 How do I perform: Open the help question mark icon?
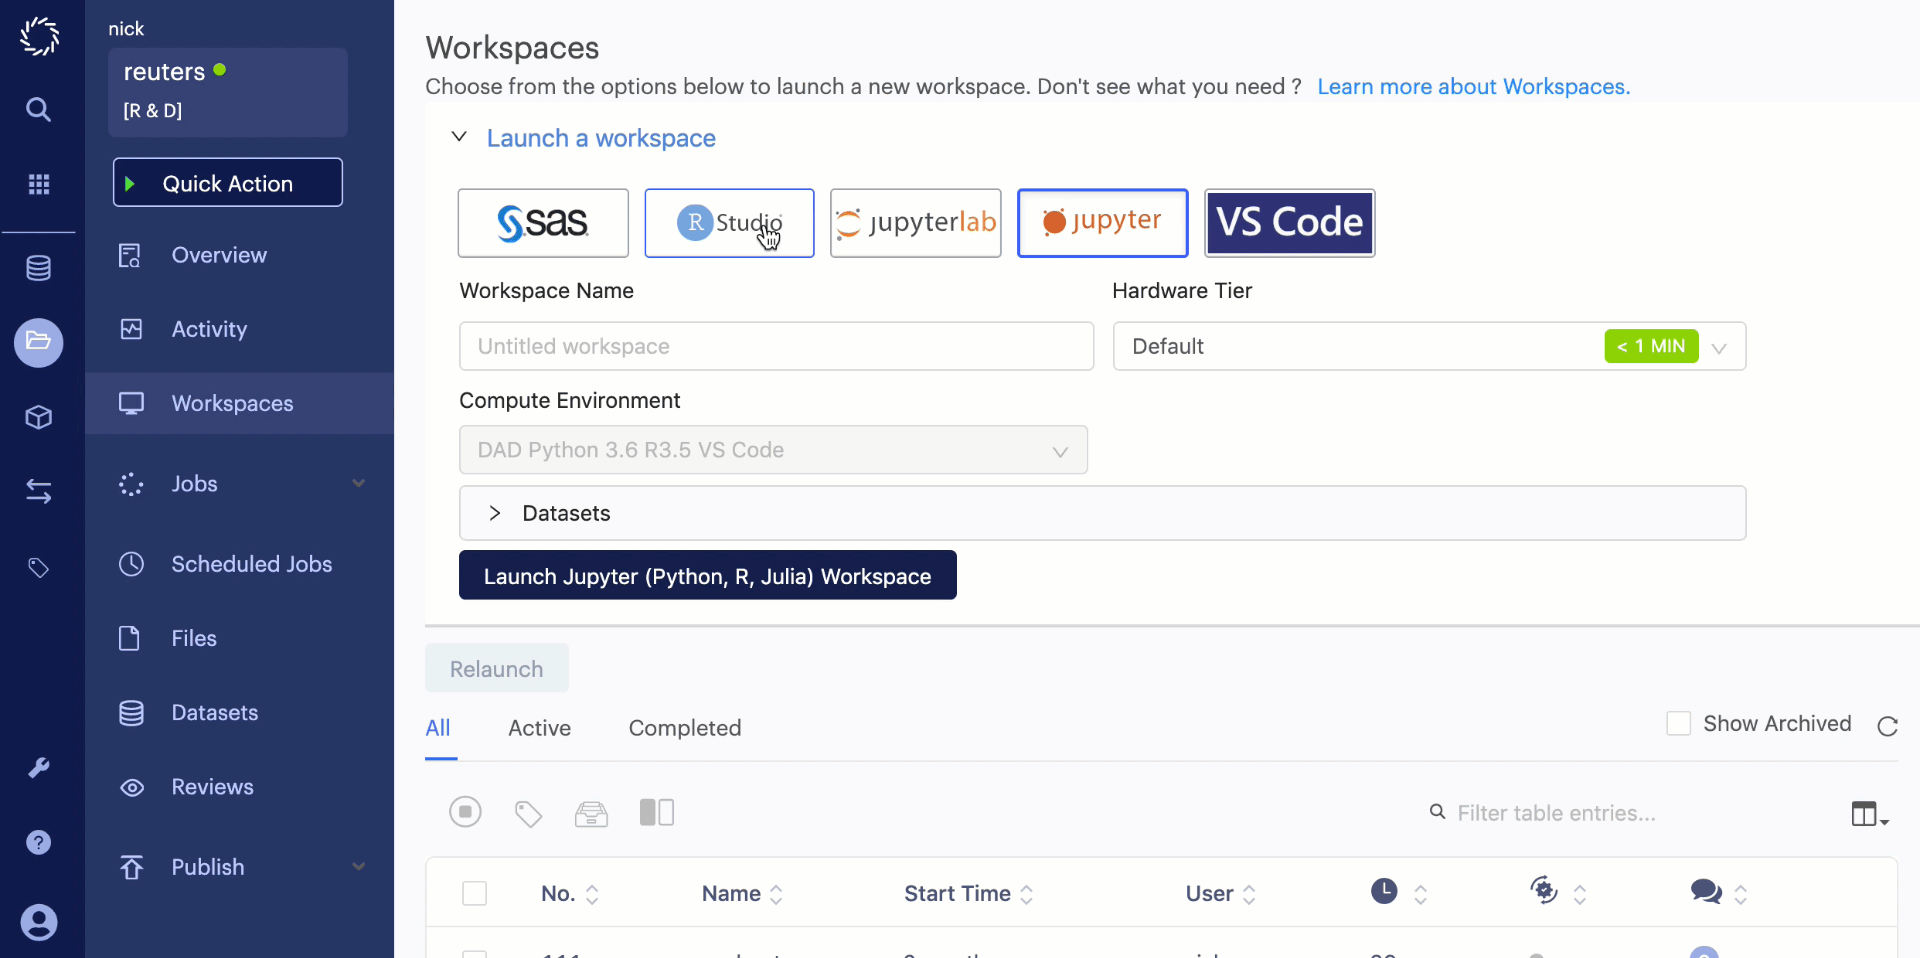(39, 843)
